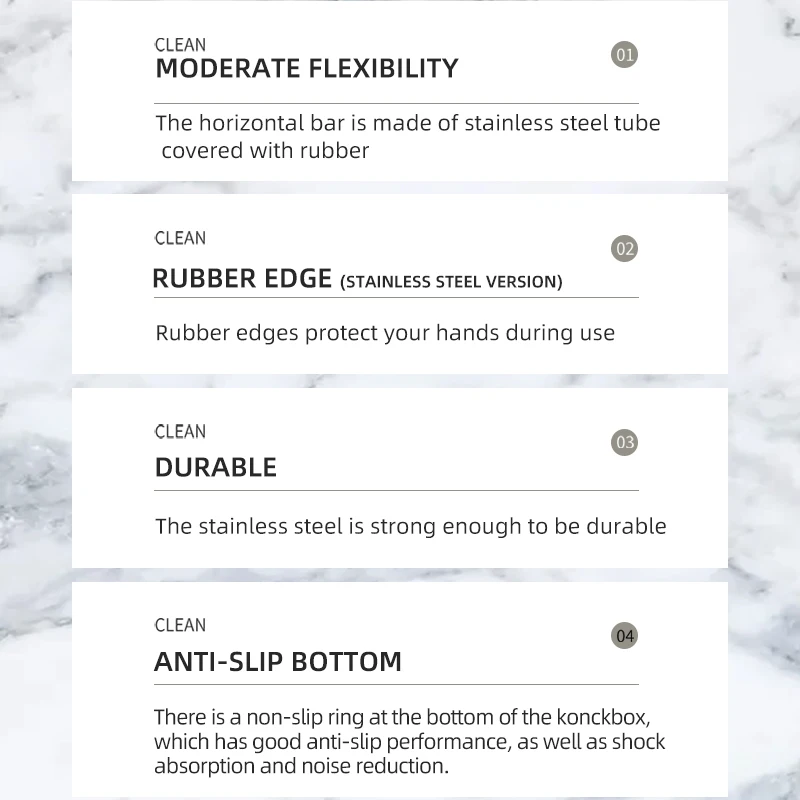The image size is (800, 800).
Task: Click the 02 number badge
Action: click(624, 248)
